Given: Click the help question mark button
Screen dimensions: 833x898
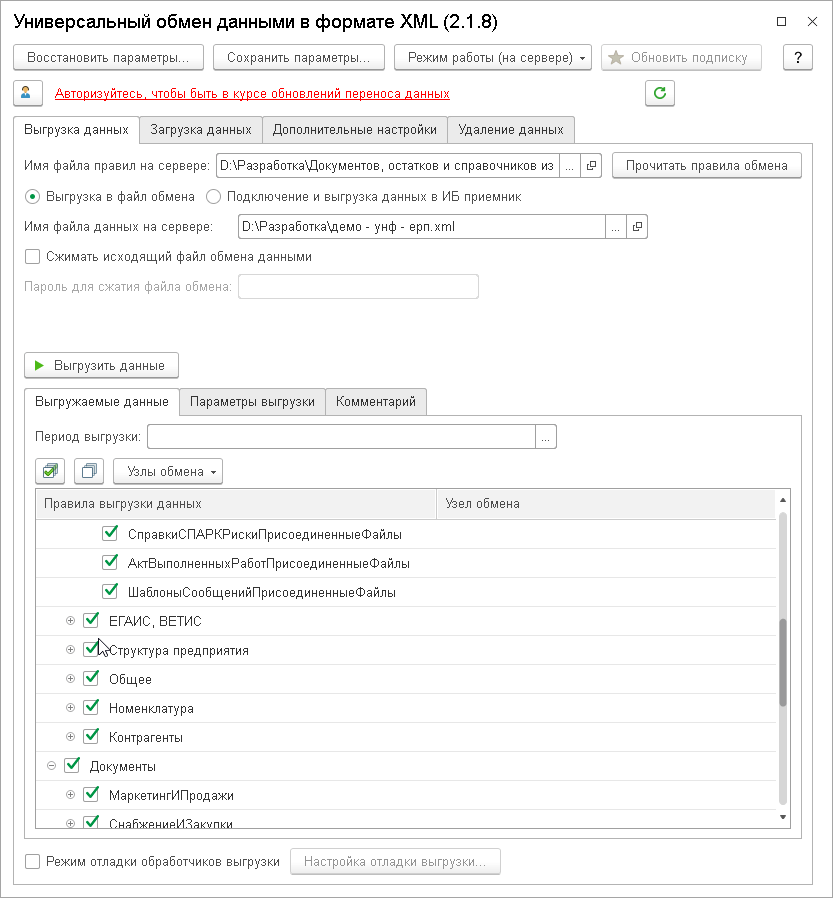Looking at the screenshot, I should coord(798,57).
